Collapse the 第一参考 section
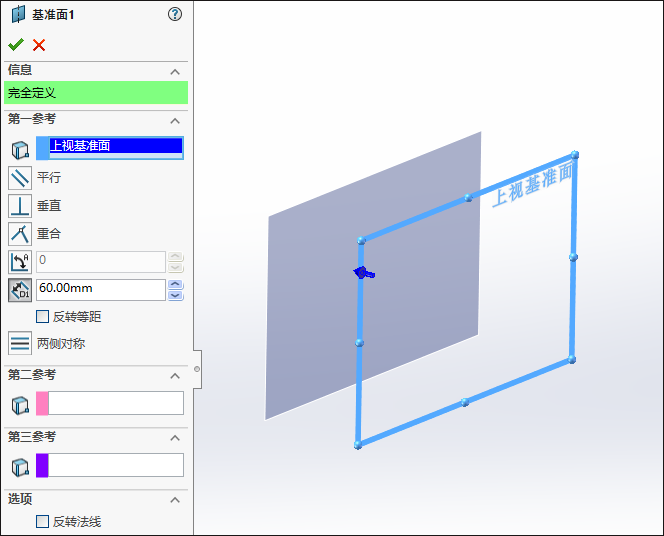664x536 pixels. 175,121
